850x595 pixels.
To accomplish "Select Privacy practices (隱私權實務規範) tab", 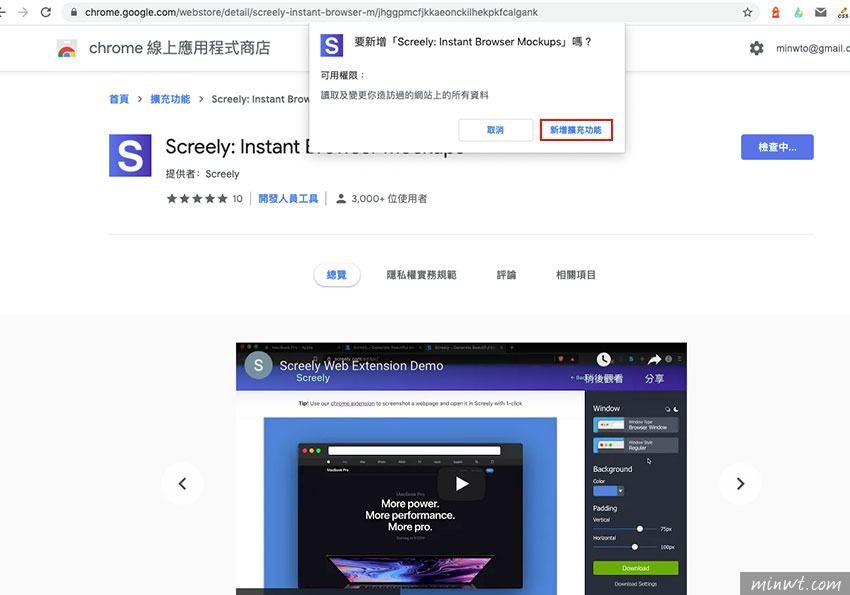I will click(421, 275).
